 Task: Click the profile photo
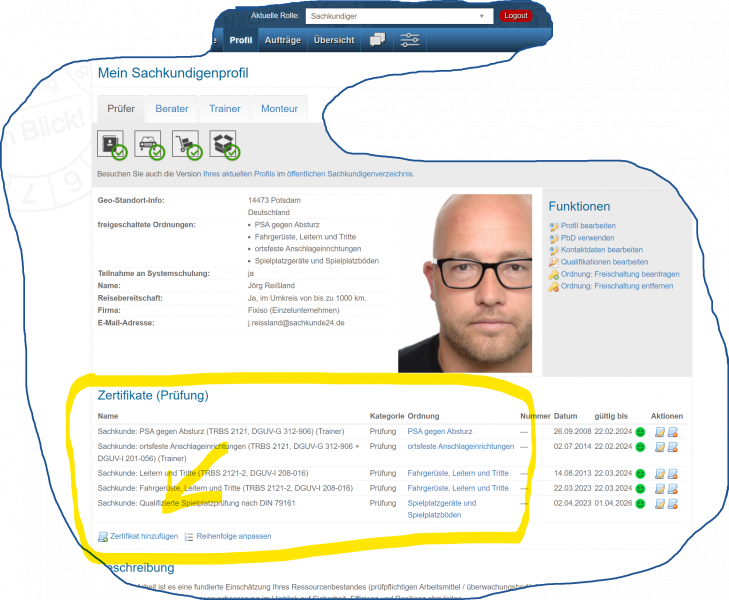(x=465, y=284)
